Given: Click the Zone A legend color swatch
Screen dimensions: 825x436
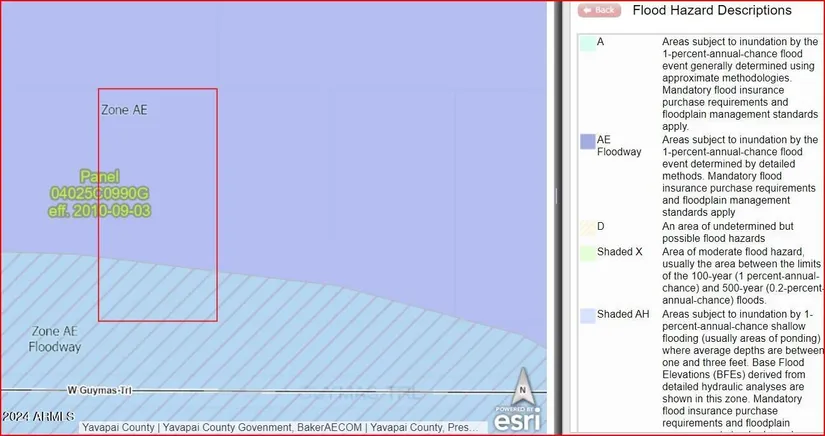Looking at the screenshot, I should pyautogui.click(x=587, y=44).
